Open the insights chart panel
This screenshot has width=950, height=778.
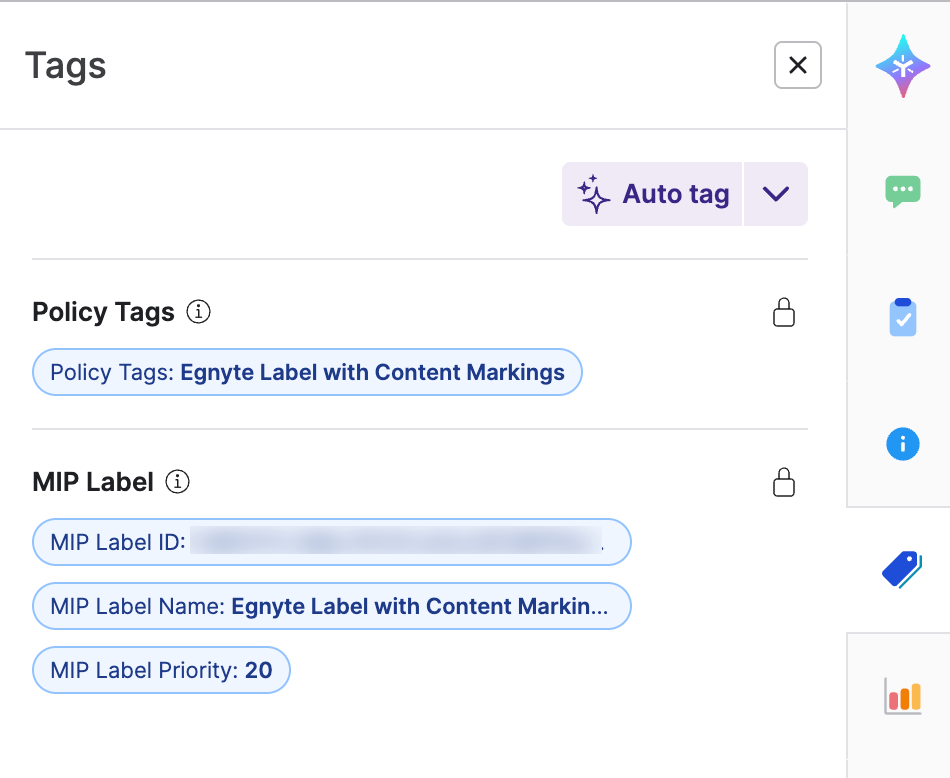tap(901, 697)
